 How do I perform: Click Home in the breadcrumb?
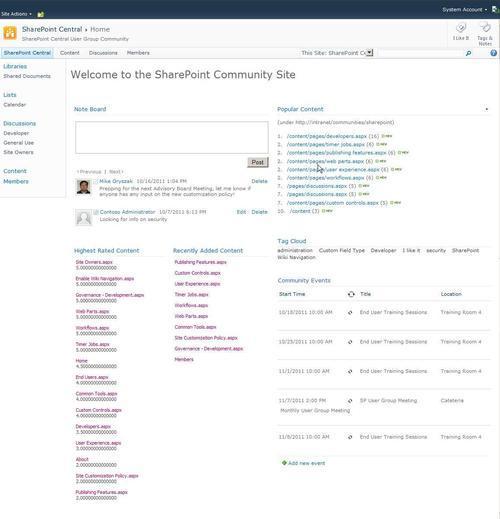[x=100, y=29]
